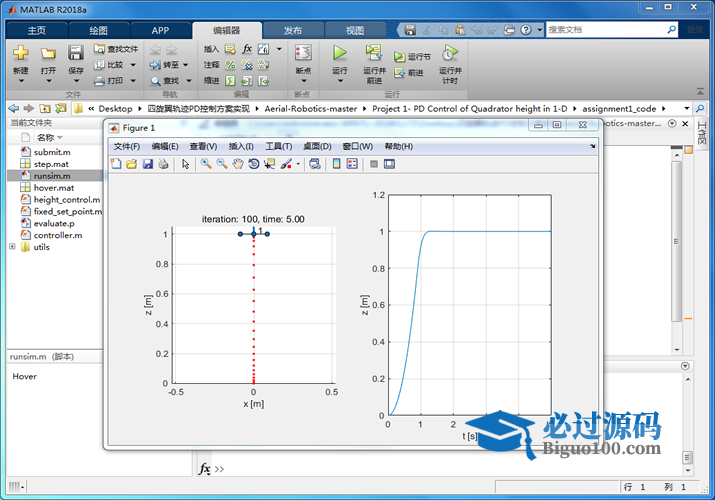Open Tools 工具(T) menu in Figure
Viewport: 715px width, 500px height.
pos(279,146)
